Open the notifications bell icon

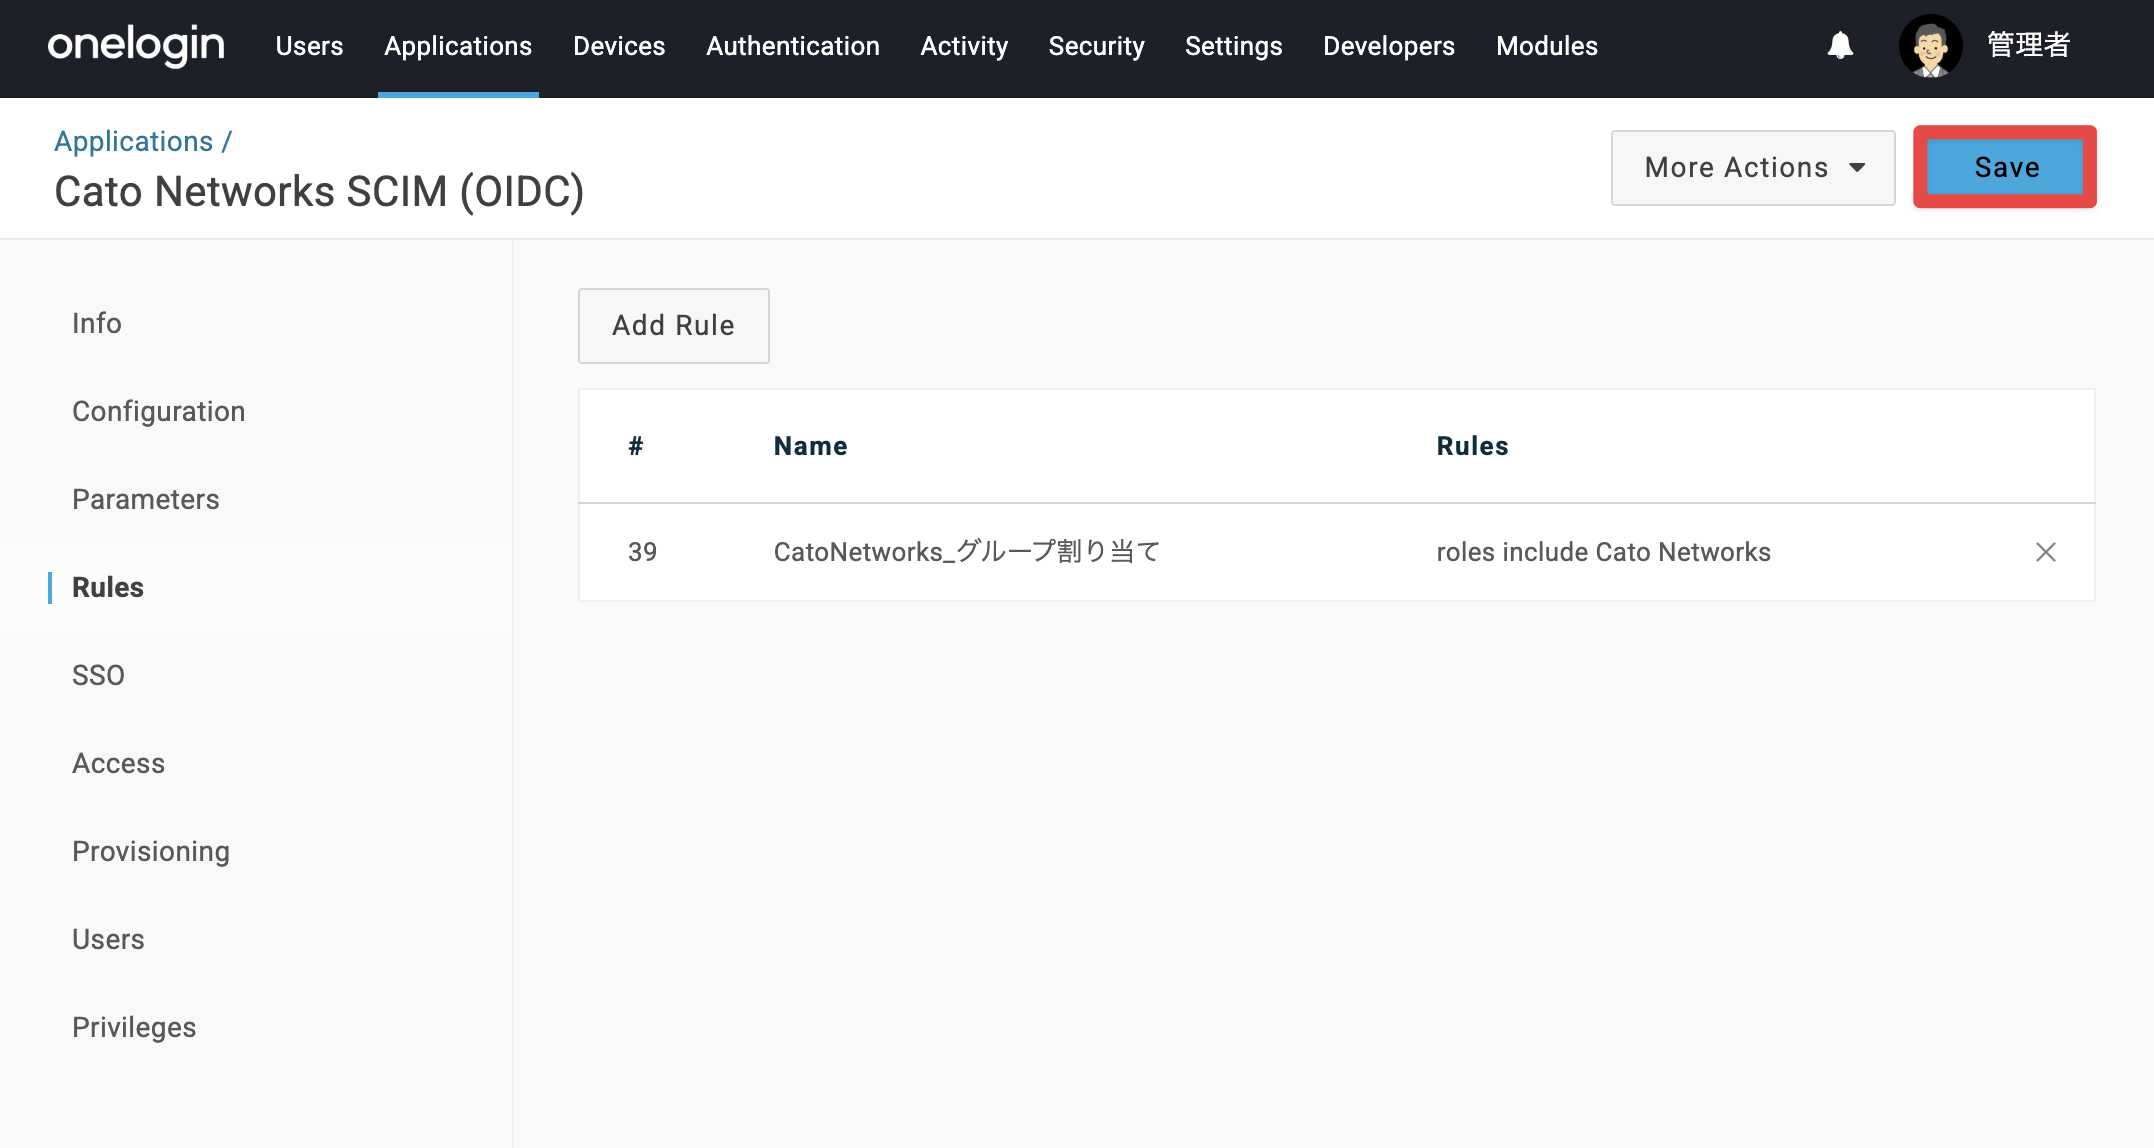(x=1840, y=46)
